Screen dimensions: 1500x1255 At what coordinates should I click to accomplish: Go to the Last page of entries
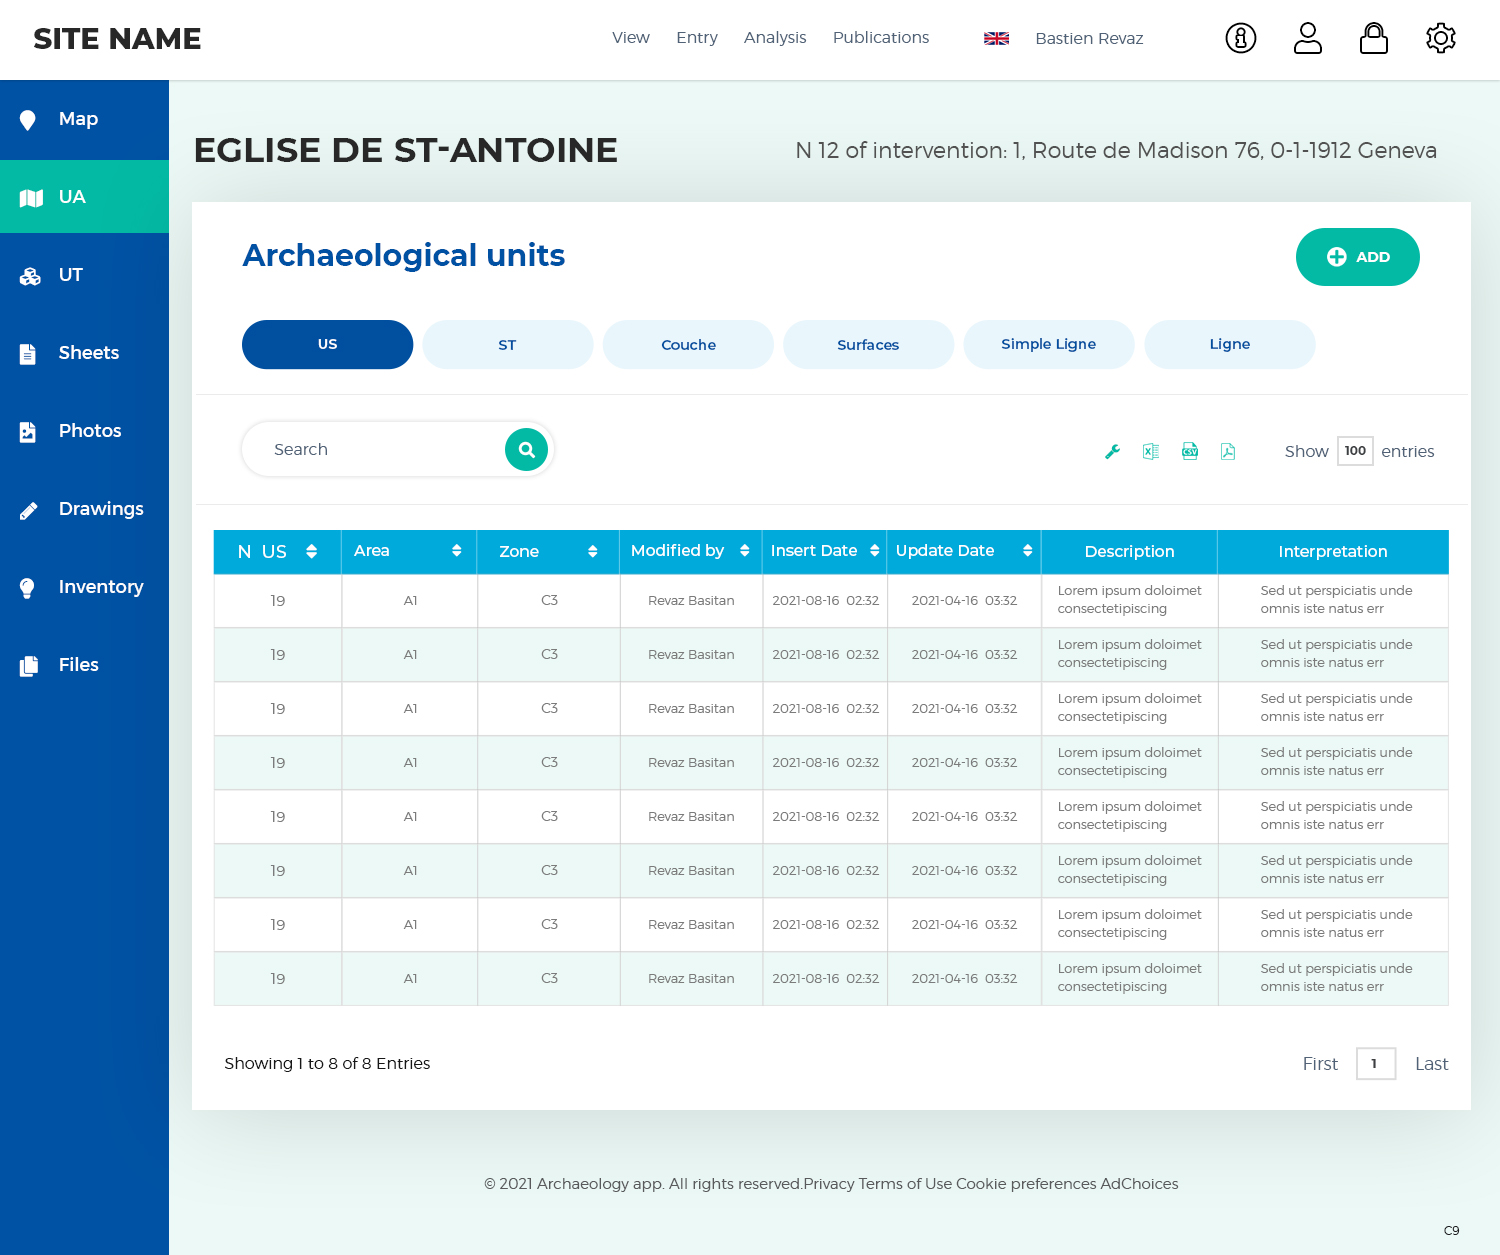(x=1430, y=1063)
